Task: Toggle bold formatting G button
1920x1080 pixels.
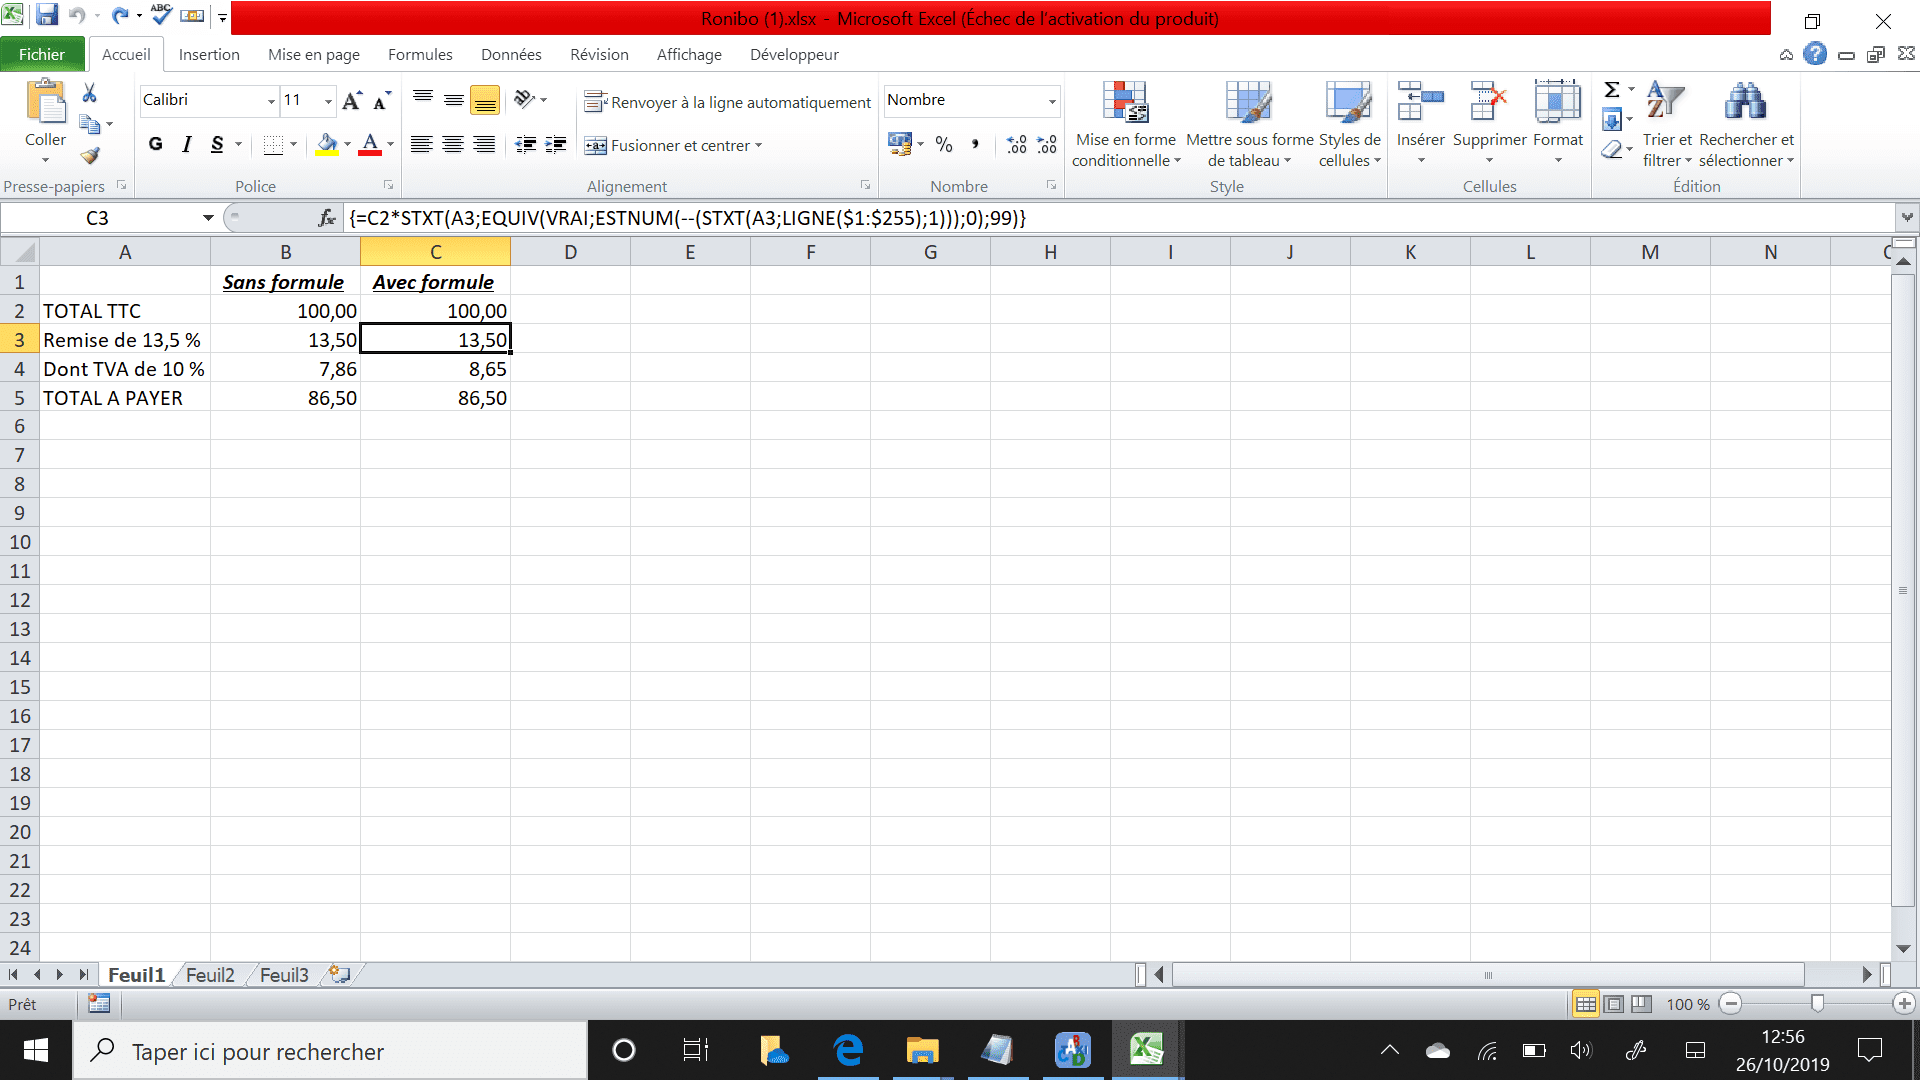Action: [x=155, y=145]
